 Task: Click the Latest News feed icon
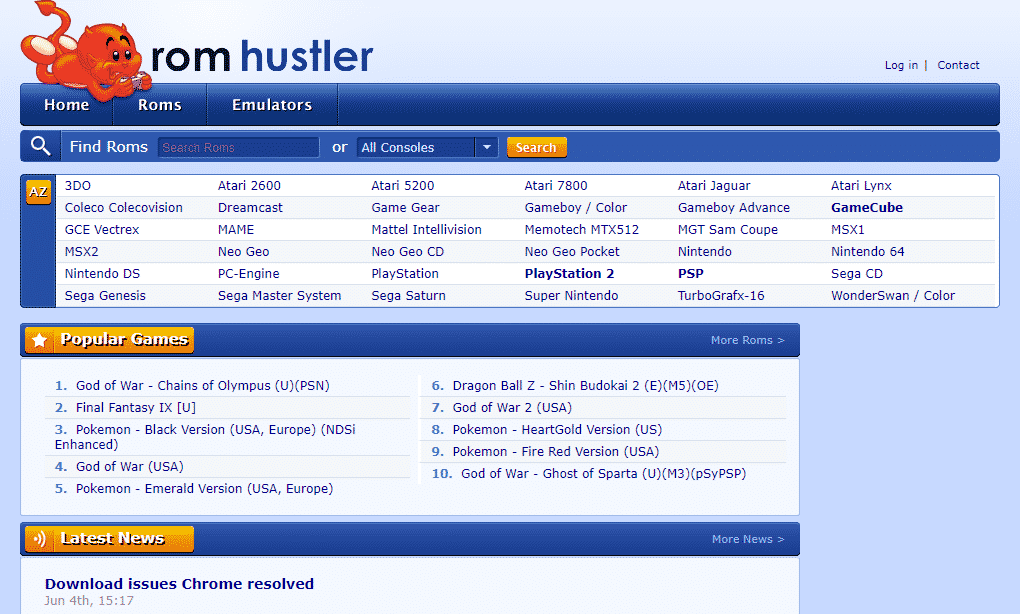point(40,539)
